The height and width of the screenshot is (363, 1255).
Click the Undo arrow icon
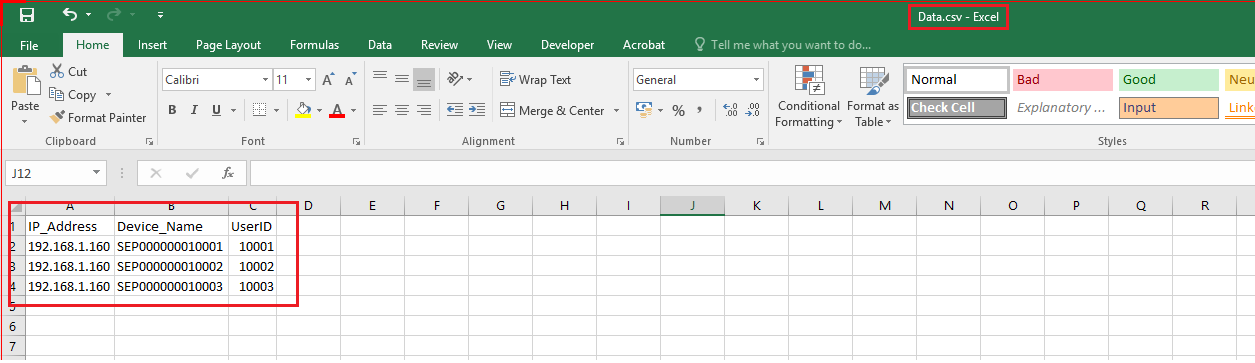click(69, 15)
